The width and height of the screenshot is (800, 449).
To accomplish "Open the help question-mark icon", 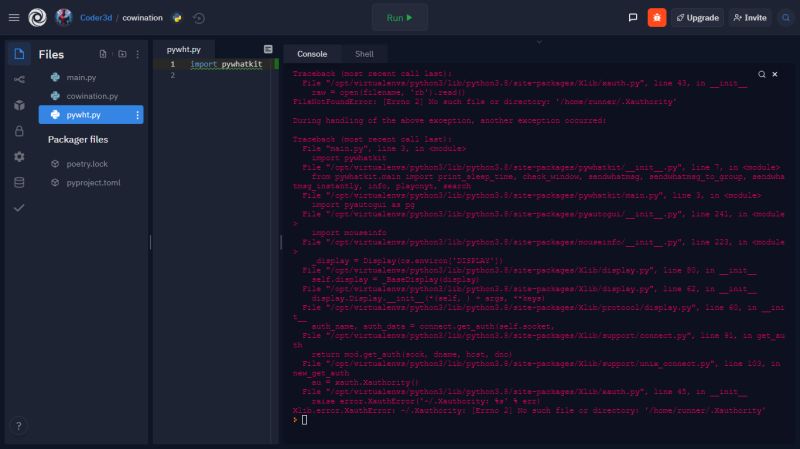I will 19,426.
